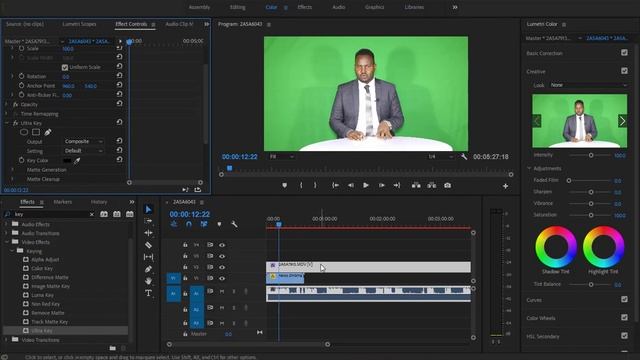The width and height of the screenshot is (640, 360).
Task: Toggle Rotation animation stopwatch
Action: 21,76
